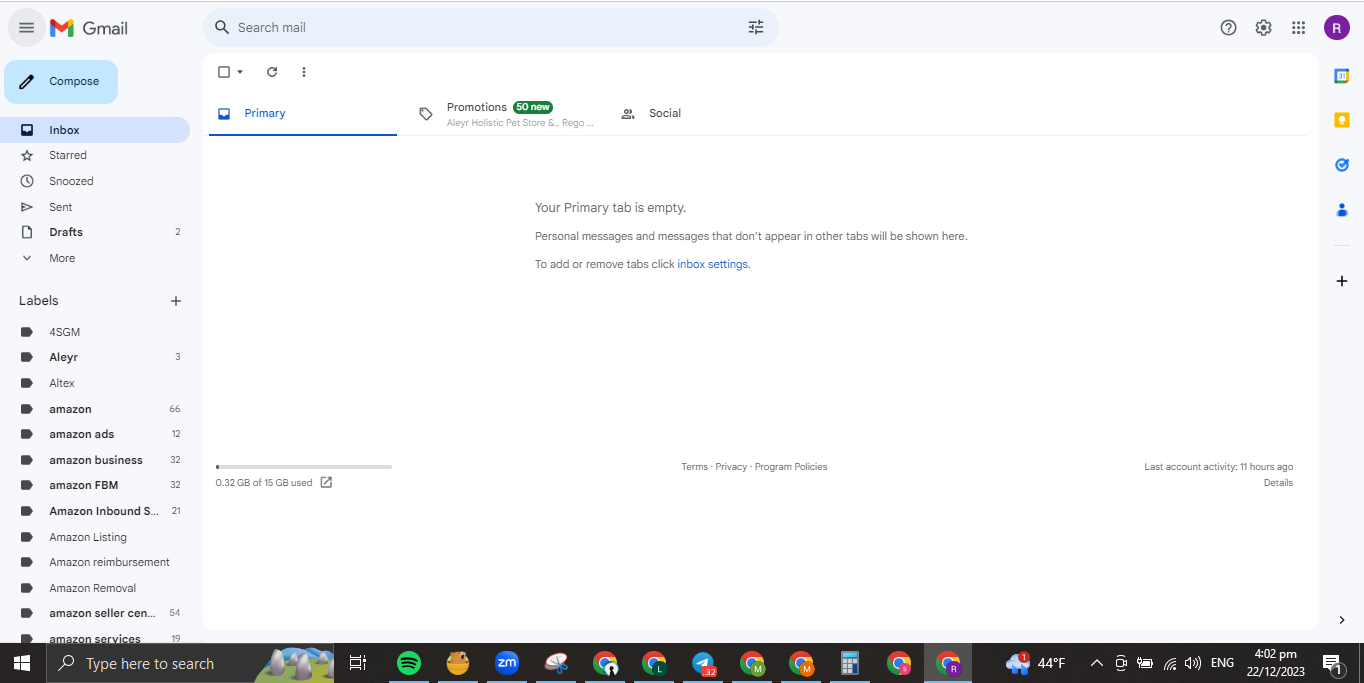Click the taskbar volume icon
This screenshot has width=1364, height=683.
tap(1192, 663)
